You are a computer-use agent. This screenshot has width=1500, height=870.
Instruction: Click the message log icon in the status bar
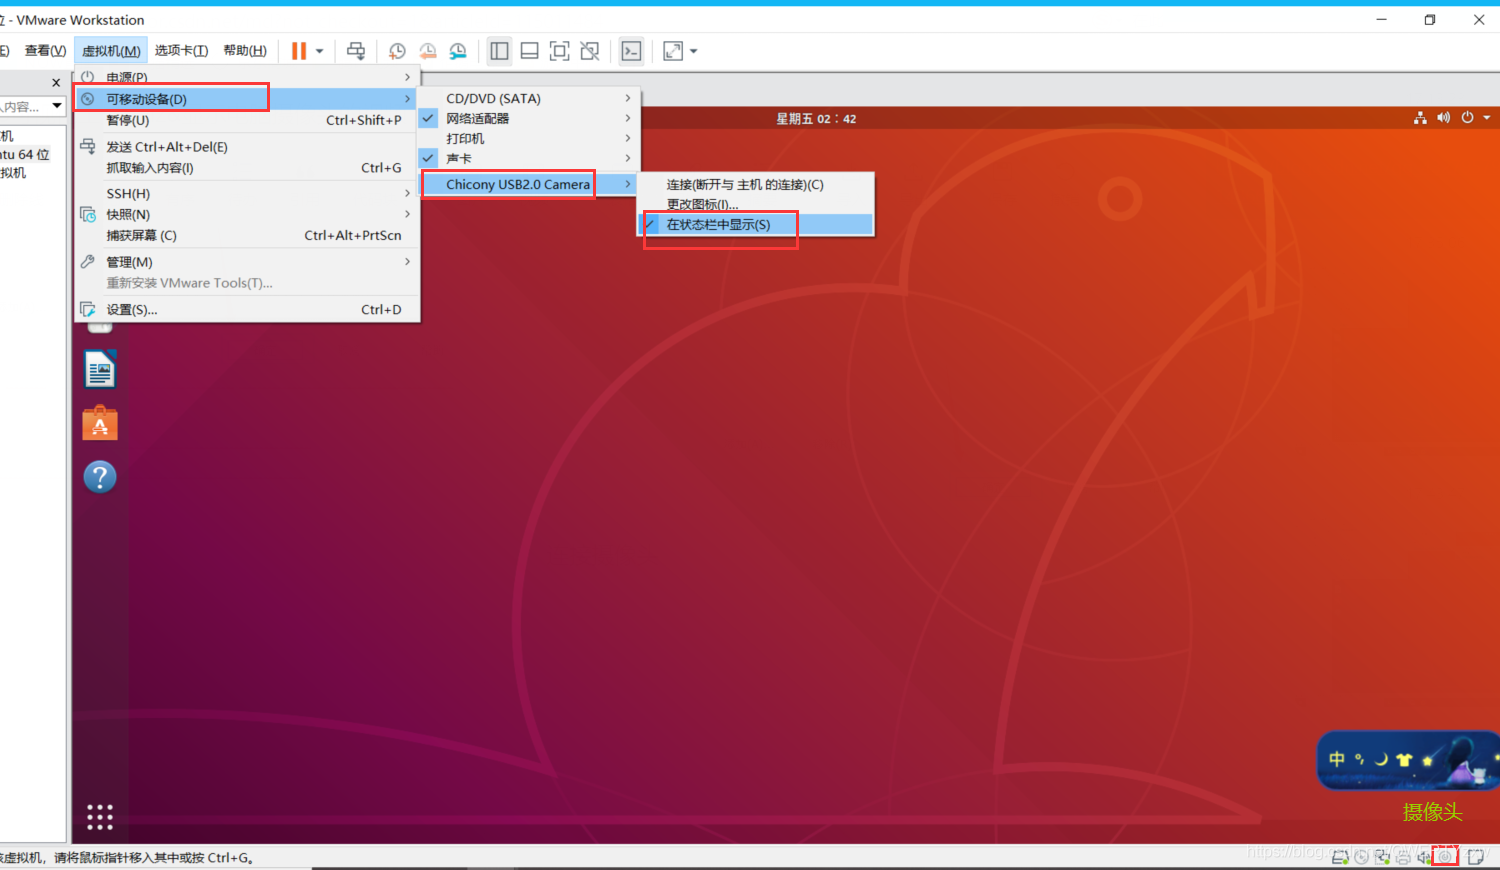click(x=1476, y=857)
